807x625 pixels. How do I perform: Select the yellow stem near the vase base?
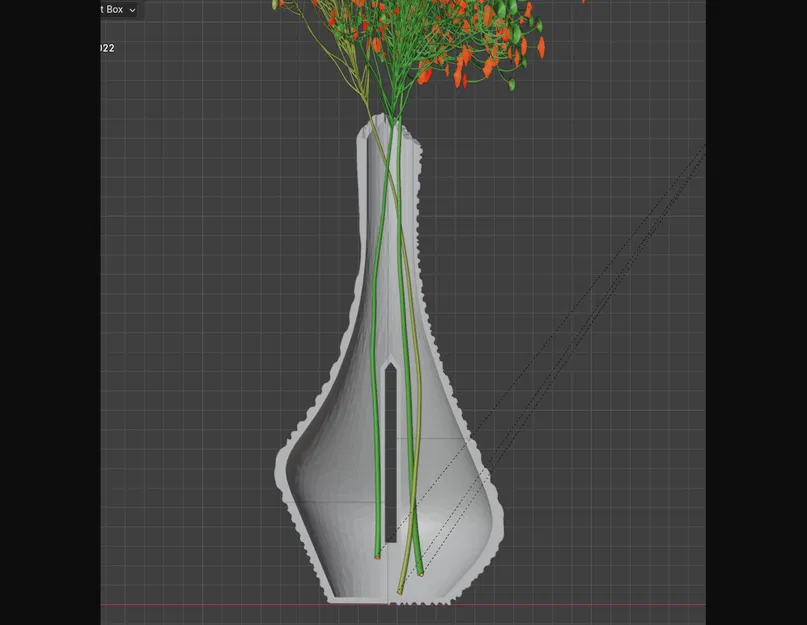click(408, 560)
